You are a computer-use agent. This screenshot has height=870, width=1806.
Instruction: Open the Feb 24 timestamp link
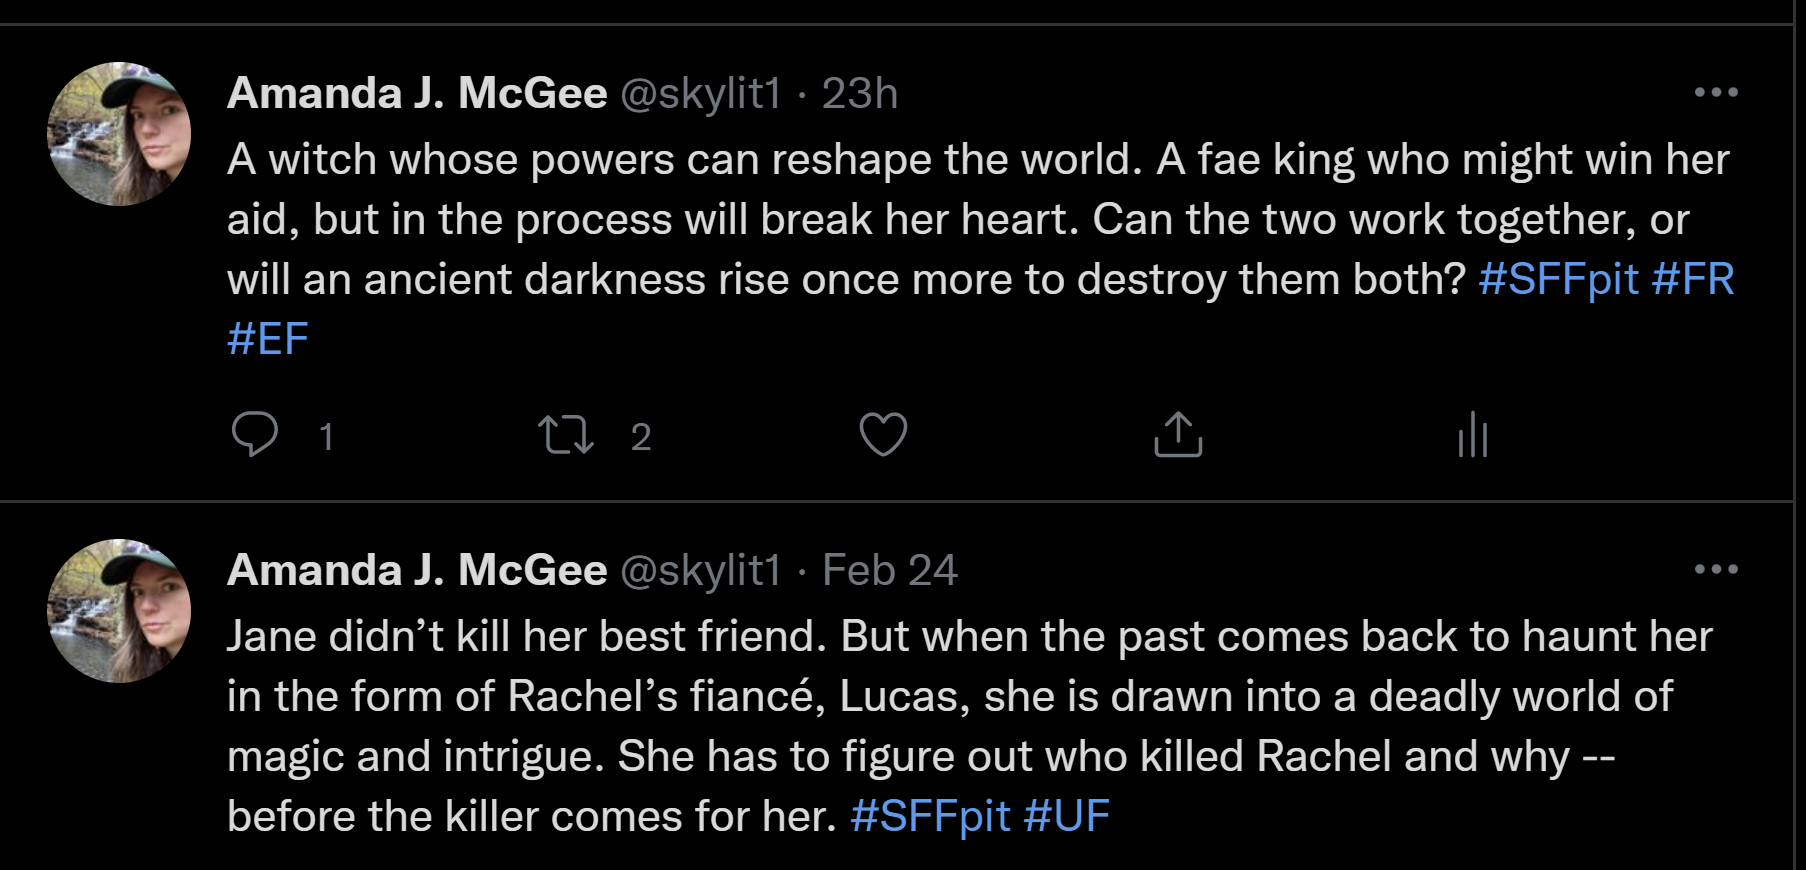coord(889,570)
